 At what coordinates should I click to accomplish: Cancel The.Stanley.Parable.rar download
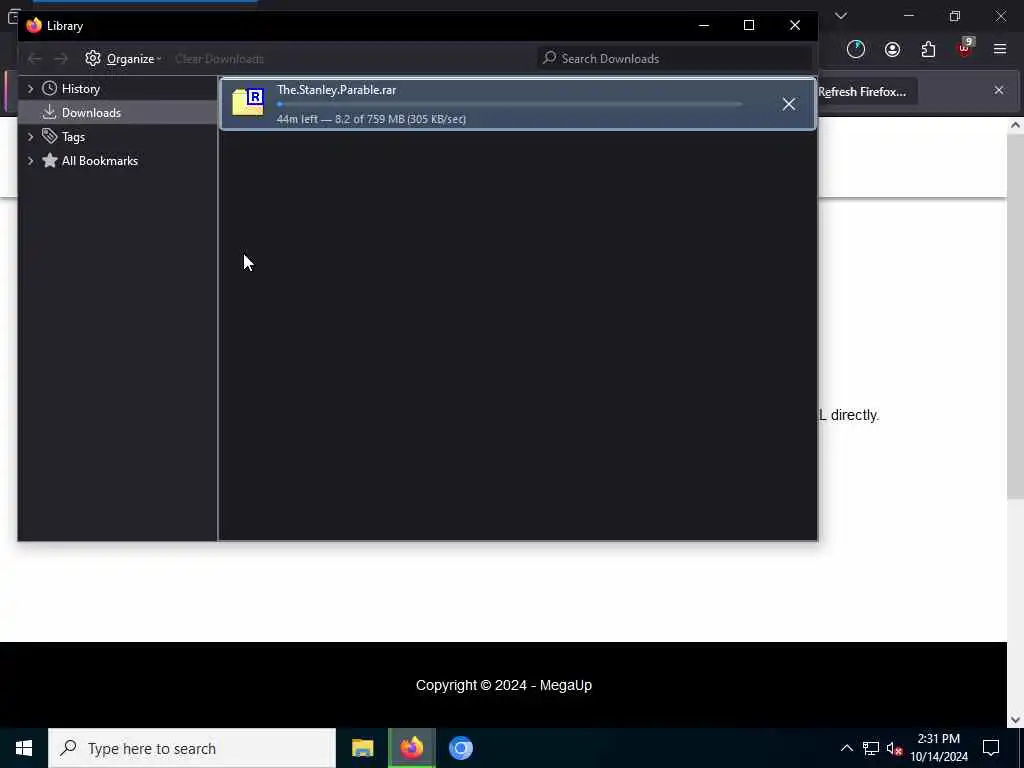point(789,104)
